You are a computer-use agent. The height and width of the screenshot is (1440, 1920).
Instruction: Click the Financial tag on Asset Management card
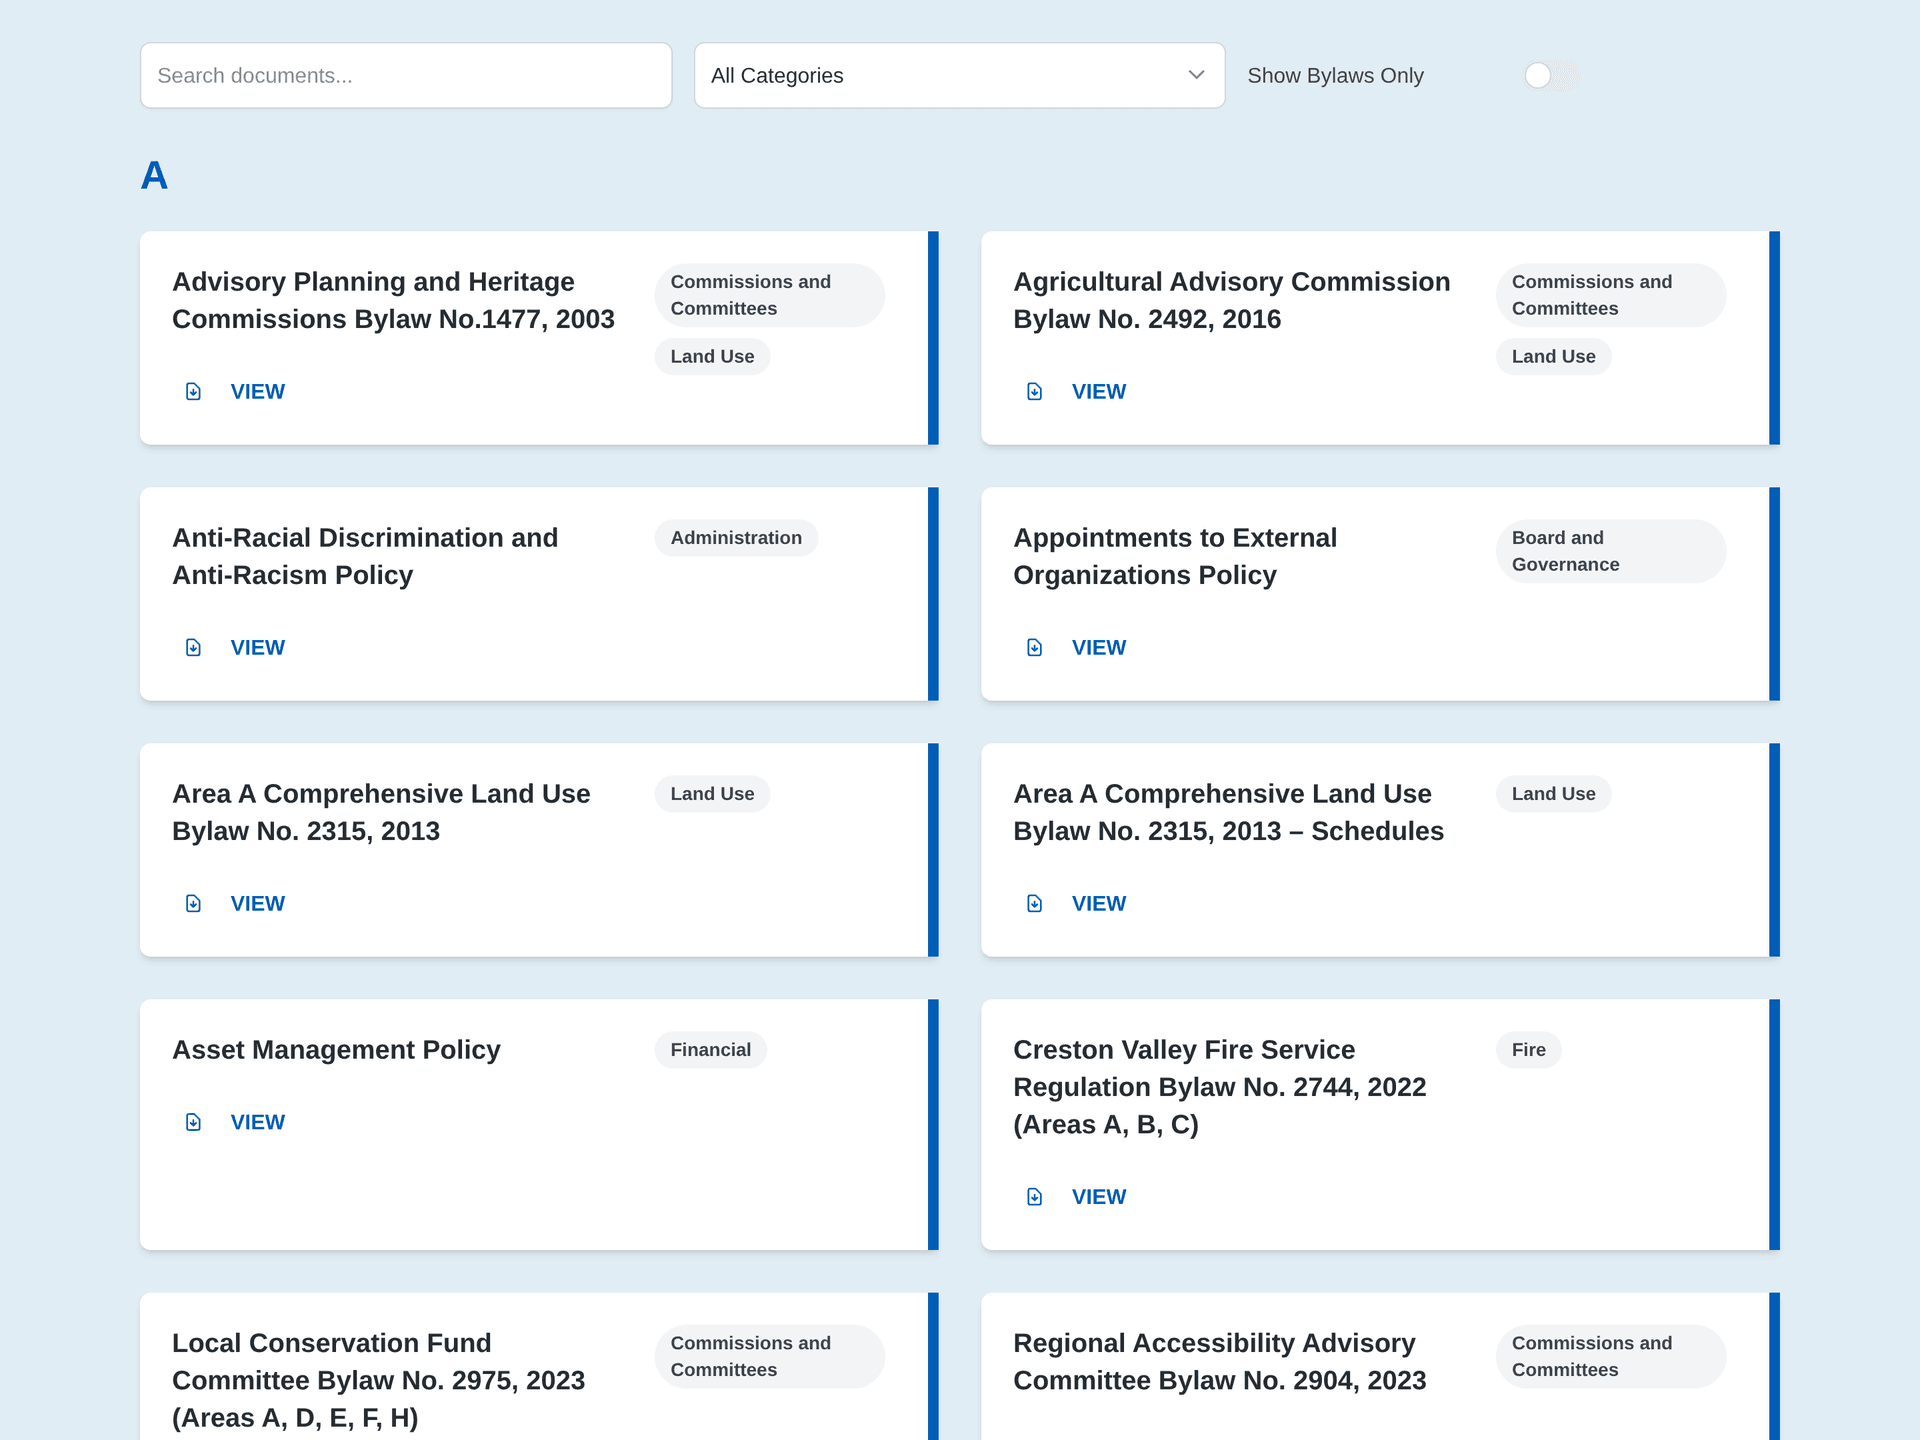click(710, 1050)
